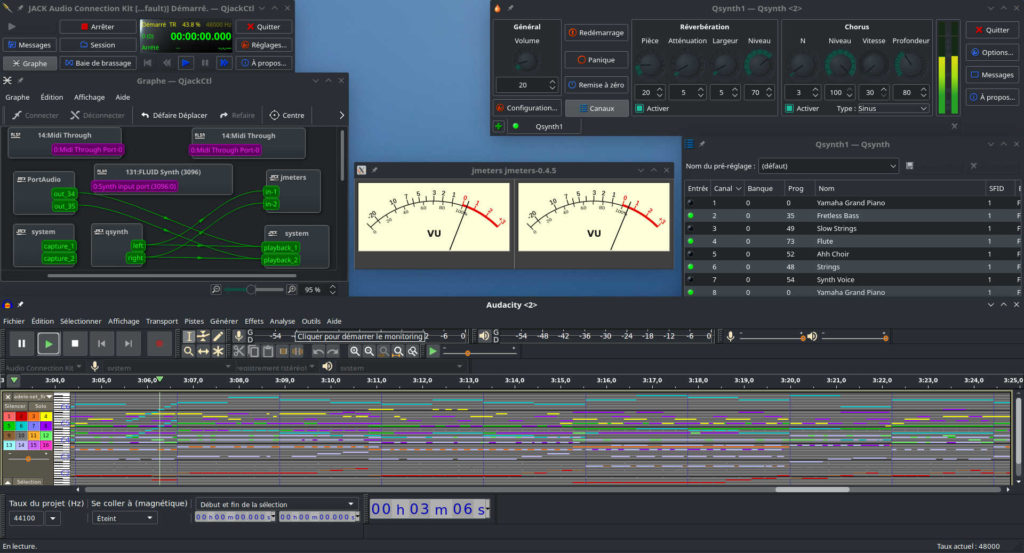Click the Réglages... button in QjackCtl
The height and width of the screenshot is (553, 1024).
coord(264,45)
